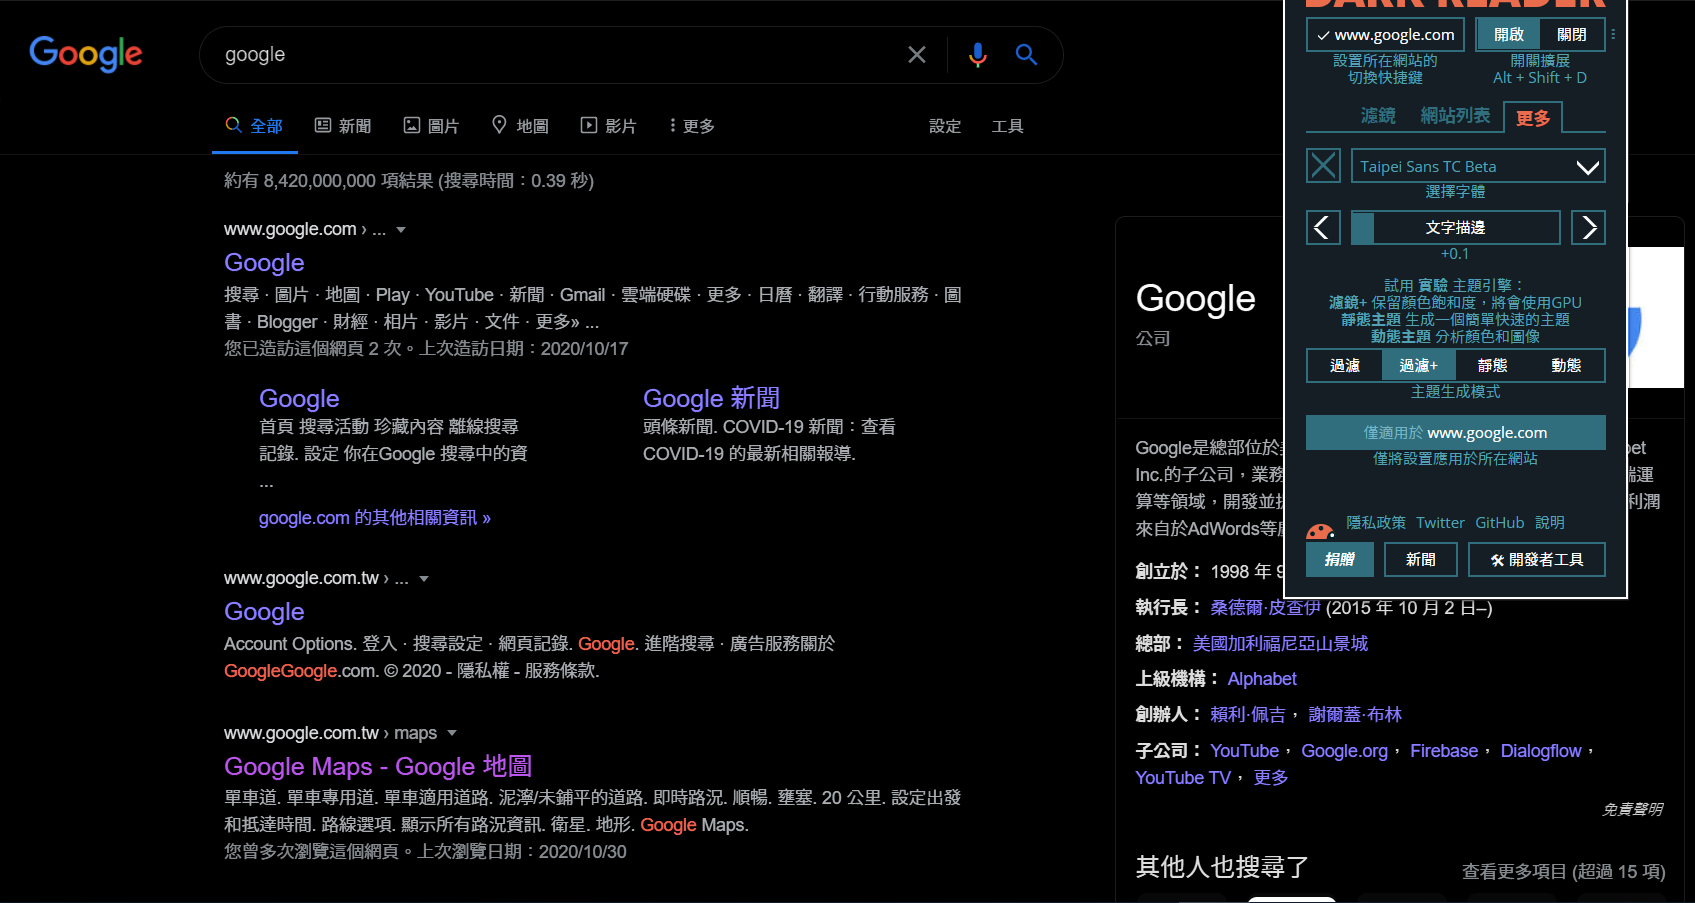The height and width of the screenshot is (903, 1695).
Task: Select the 全部 search tab
Action: (254, 126)
